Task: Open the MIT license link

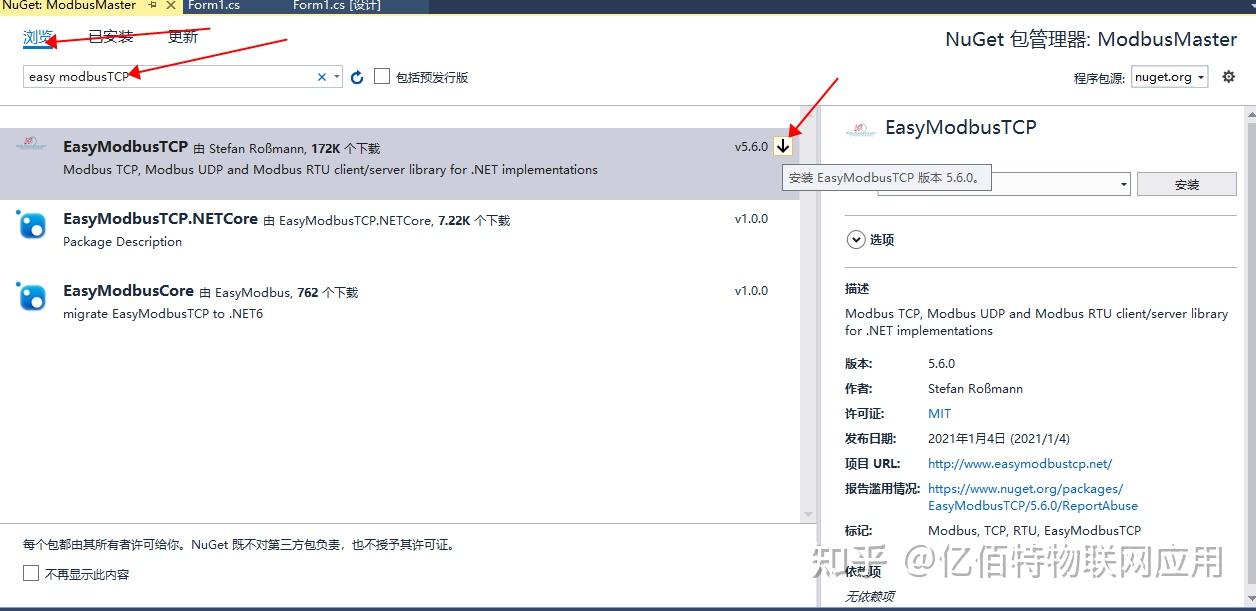Action: tap(938, 413)
